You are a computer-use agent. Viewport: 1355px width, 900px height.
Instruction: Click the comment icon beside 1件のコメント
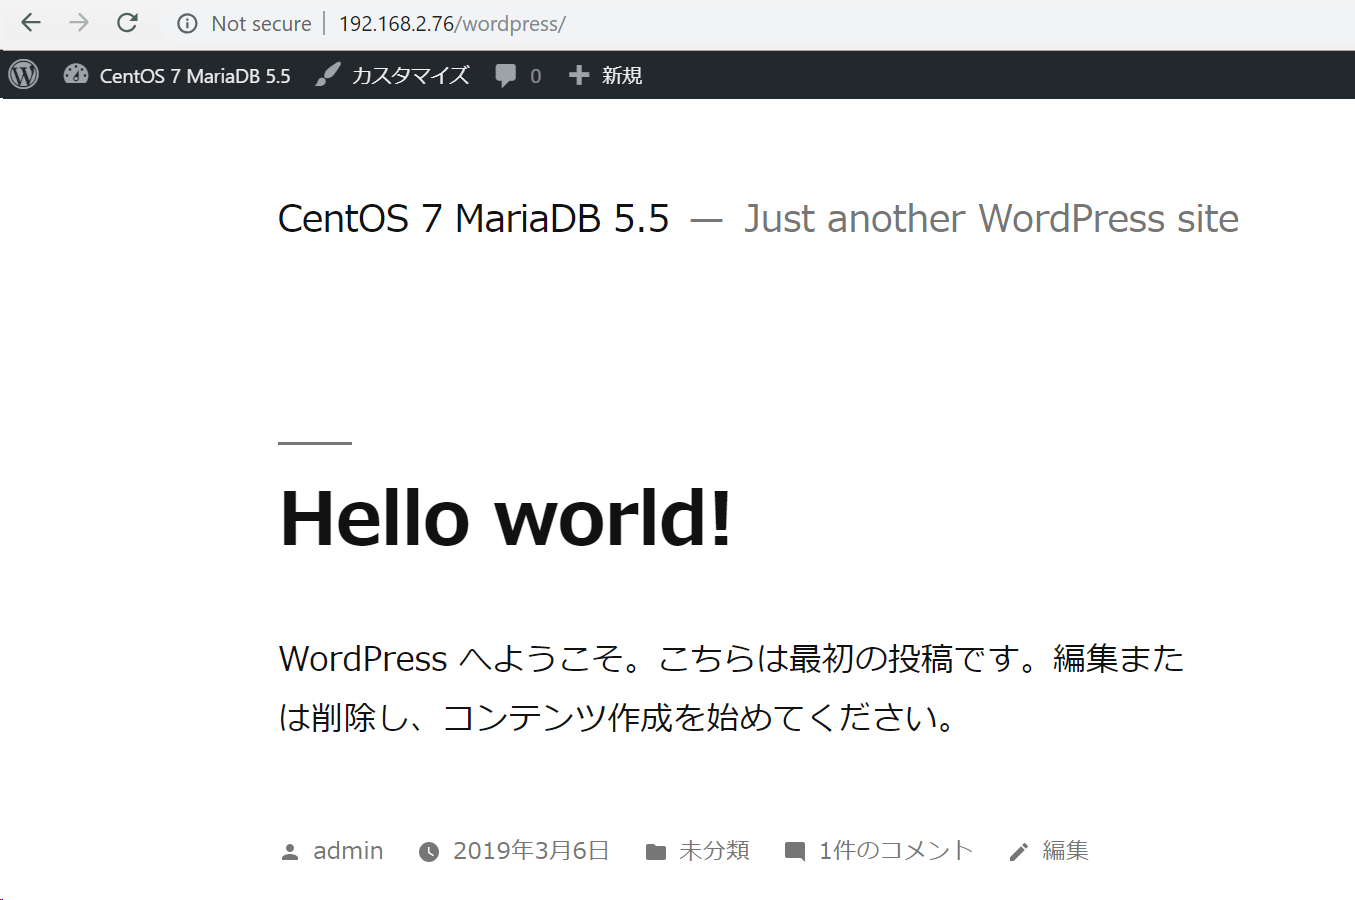pyautogui.click(x=795, y=852)
